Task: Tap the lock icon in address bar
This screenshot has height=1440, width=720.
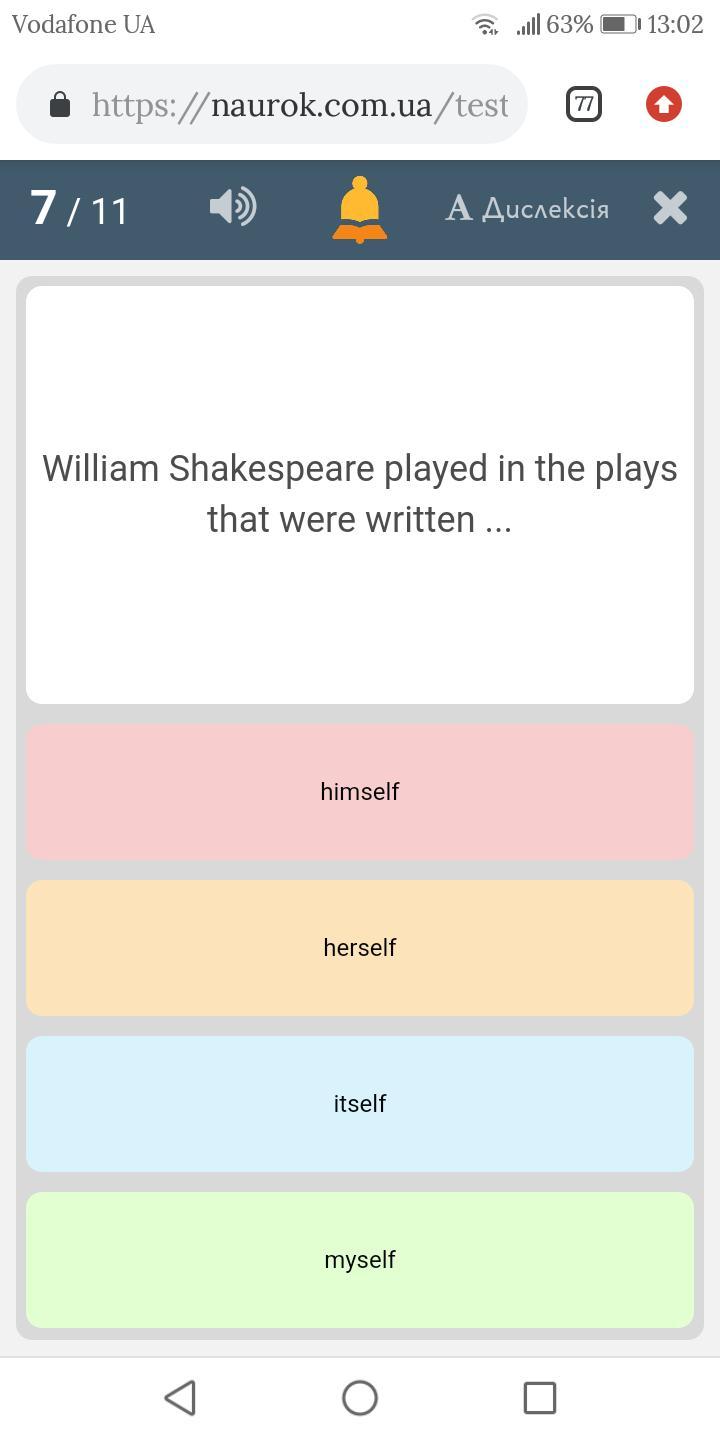Action: 60,104
